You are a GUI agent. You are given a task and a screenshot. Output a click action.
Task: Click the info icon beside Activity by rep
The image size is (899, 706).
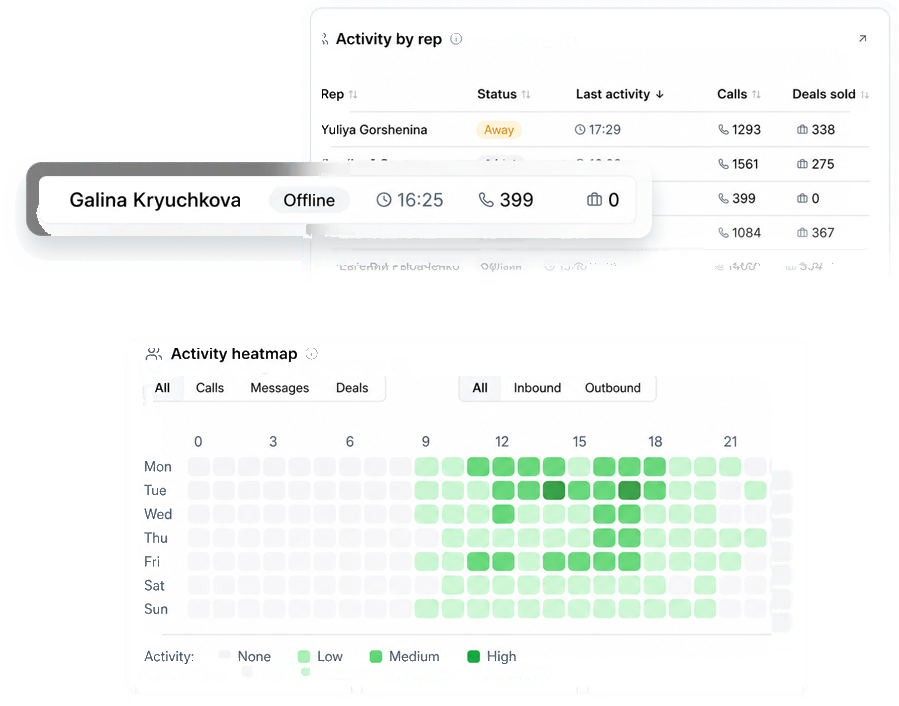pyautogui.click(x=456, y=39)
